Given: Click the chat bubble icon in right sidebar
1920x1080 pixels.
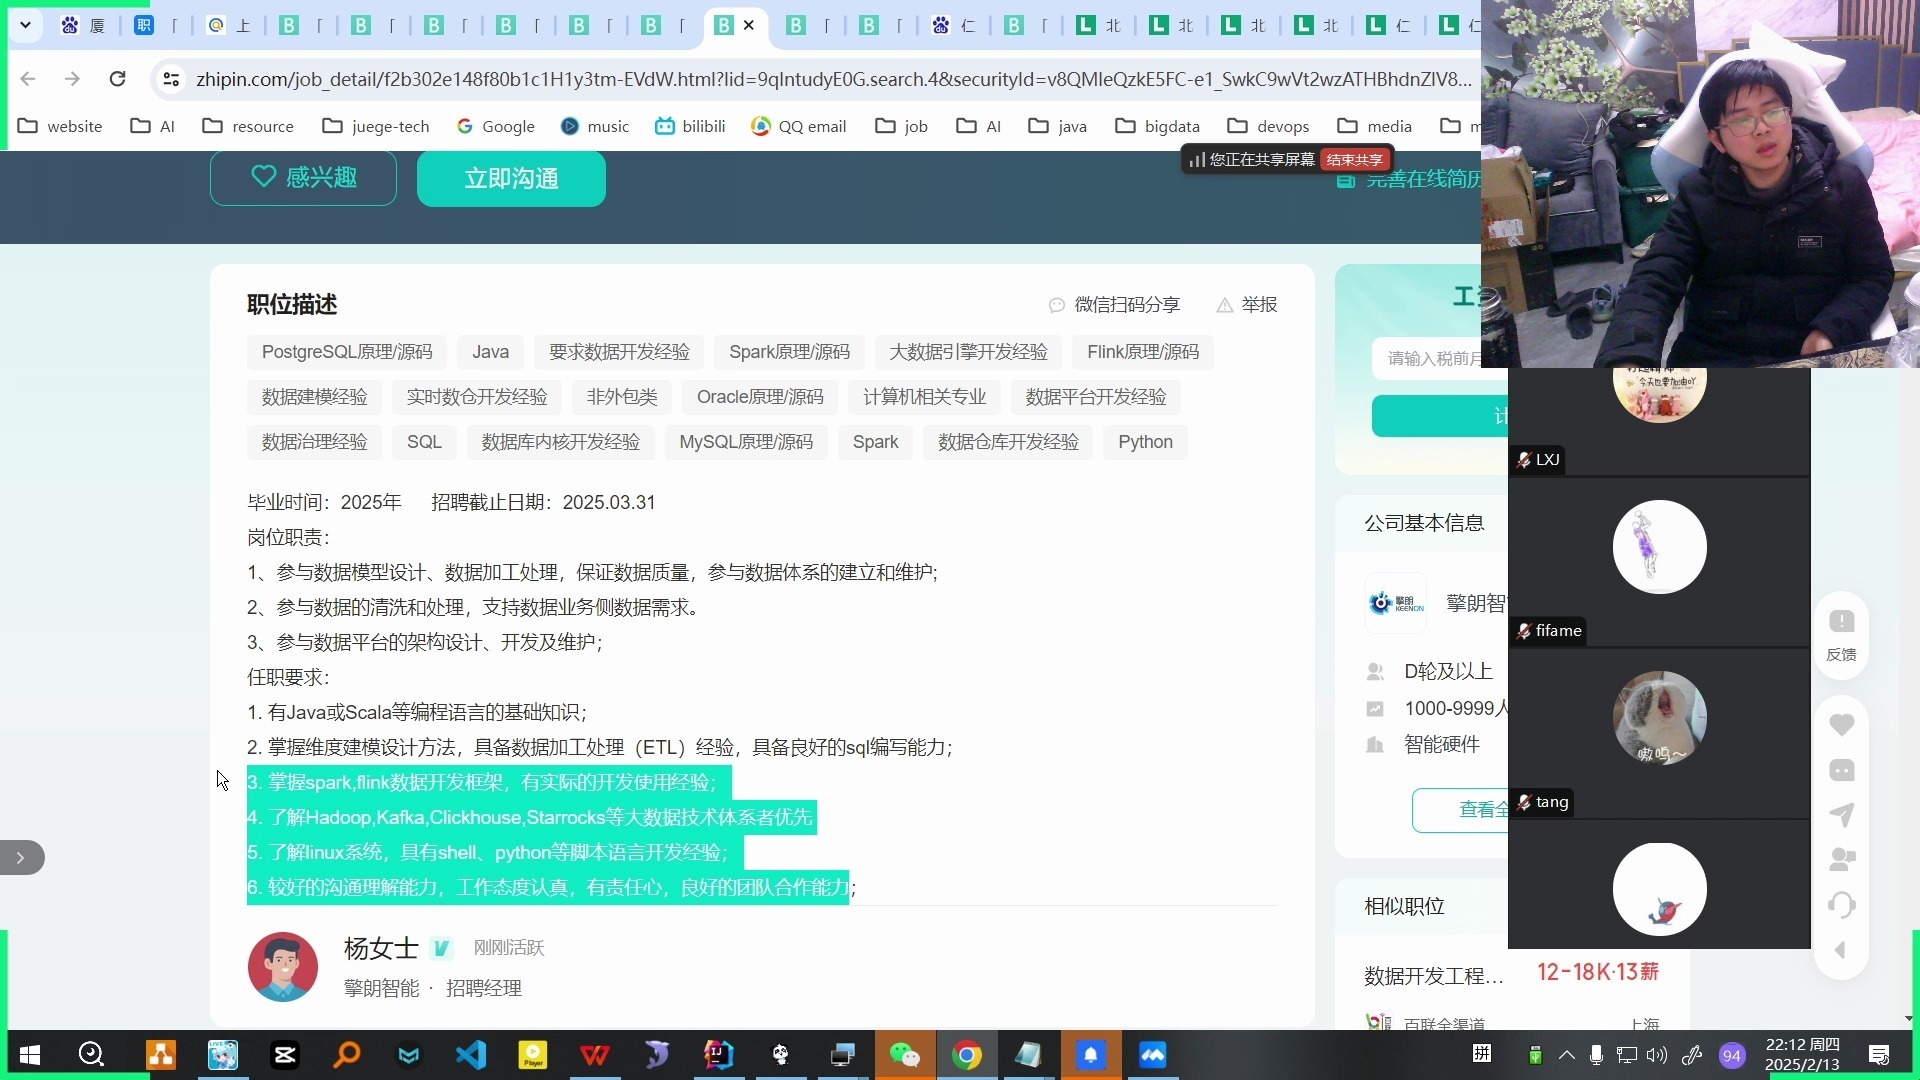Looking at the screenshot, I should point(1842,770).
